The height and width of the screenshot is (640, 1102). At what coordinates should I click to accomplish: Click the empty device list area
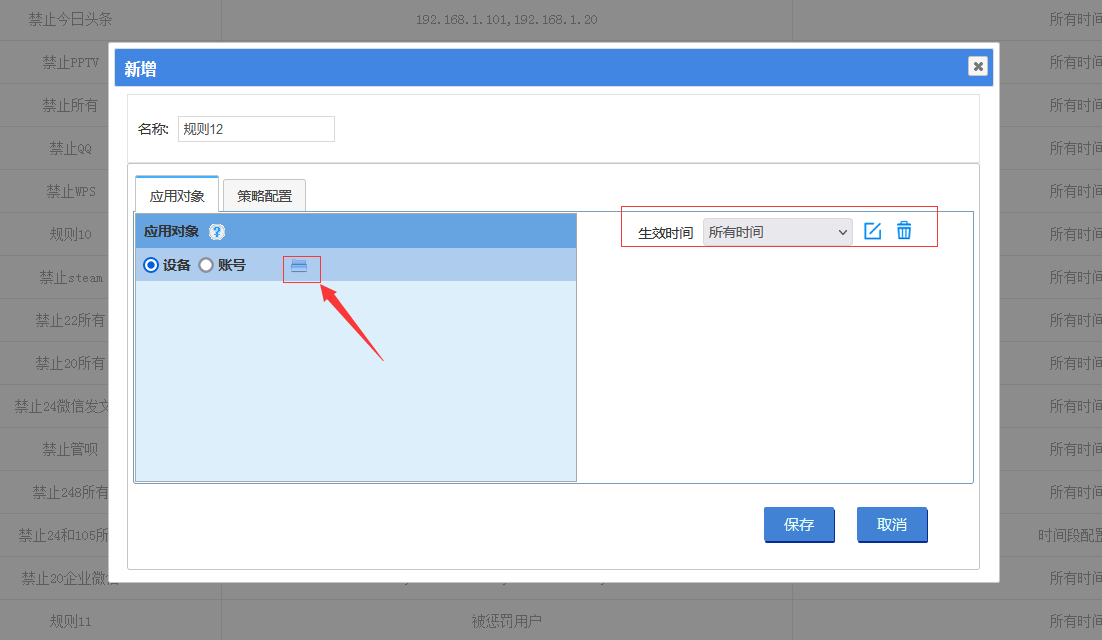(355, 380)
